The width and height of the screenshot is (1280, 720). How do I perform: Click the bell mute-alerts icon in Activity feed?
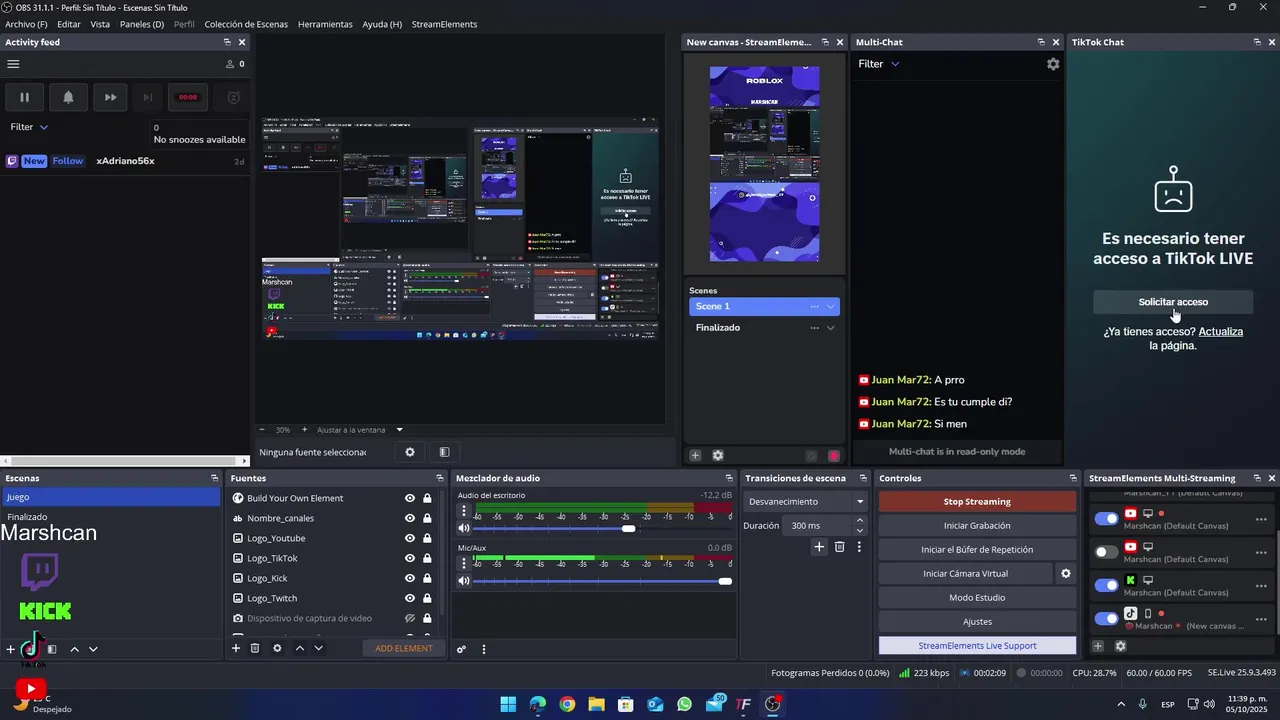point(68,97)
